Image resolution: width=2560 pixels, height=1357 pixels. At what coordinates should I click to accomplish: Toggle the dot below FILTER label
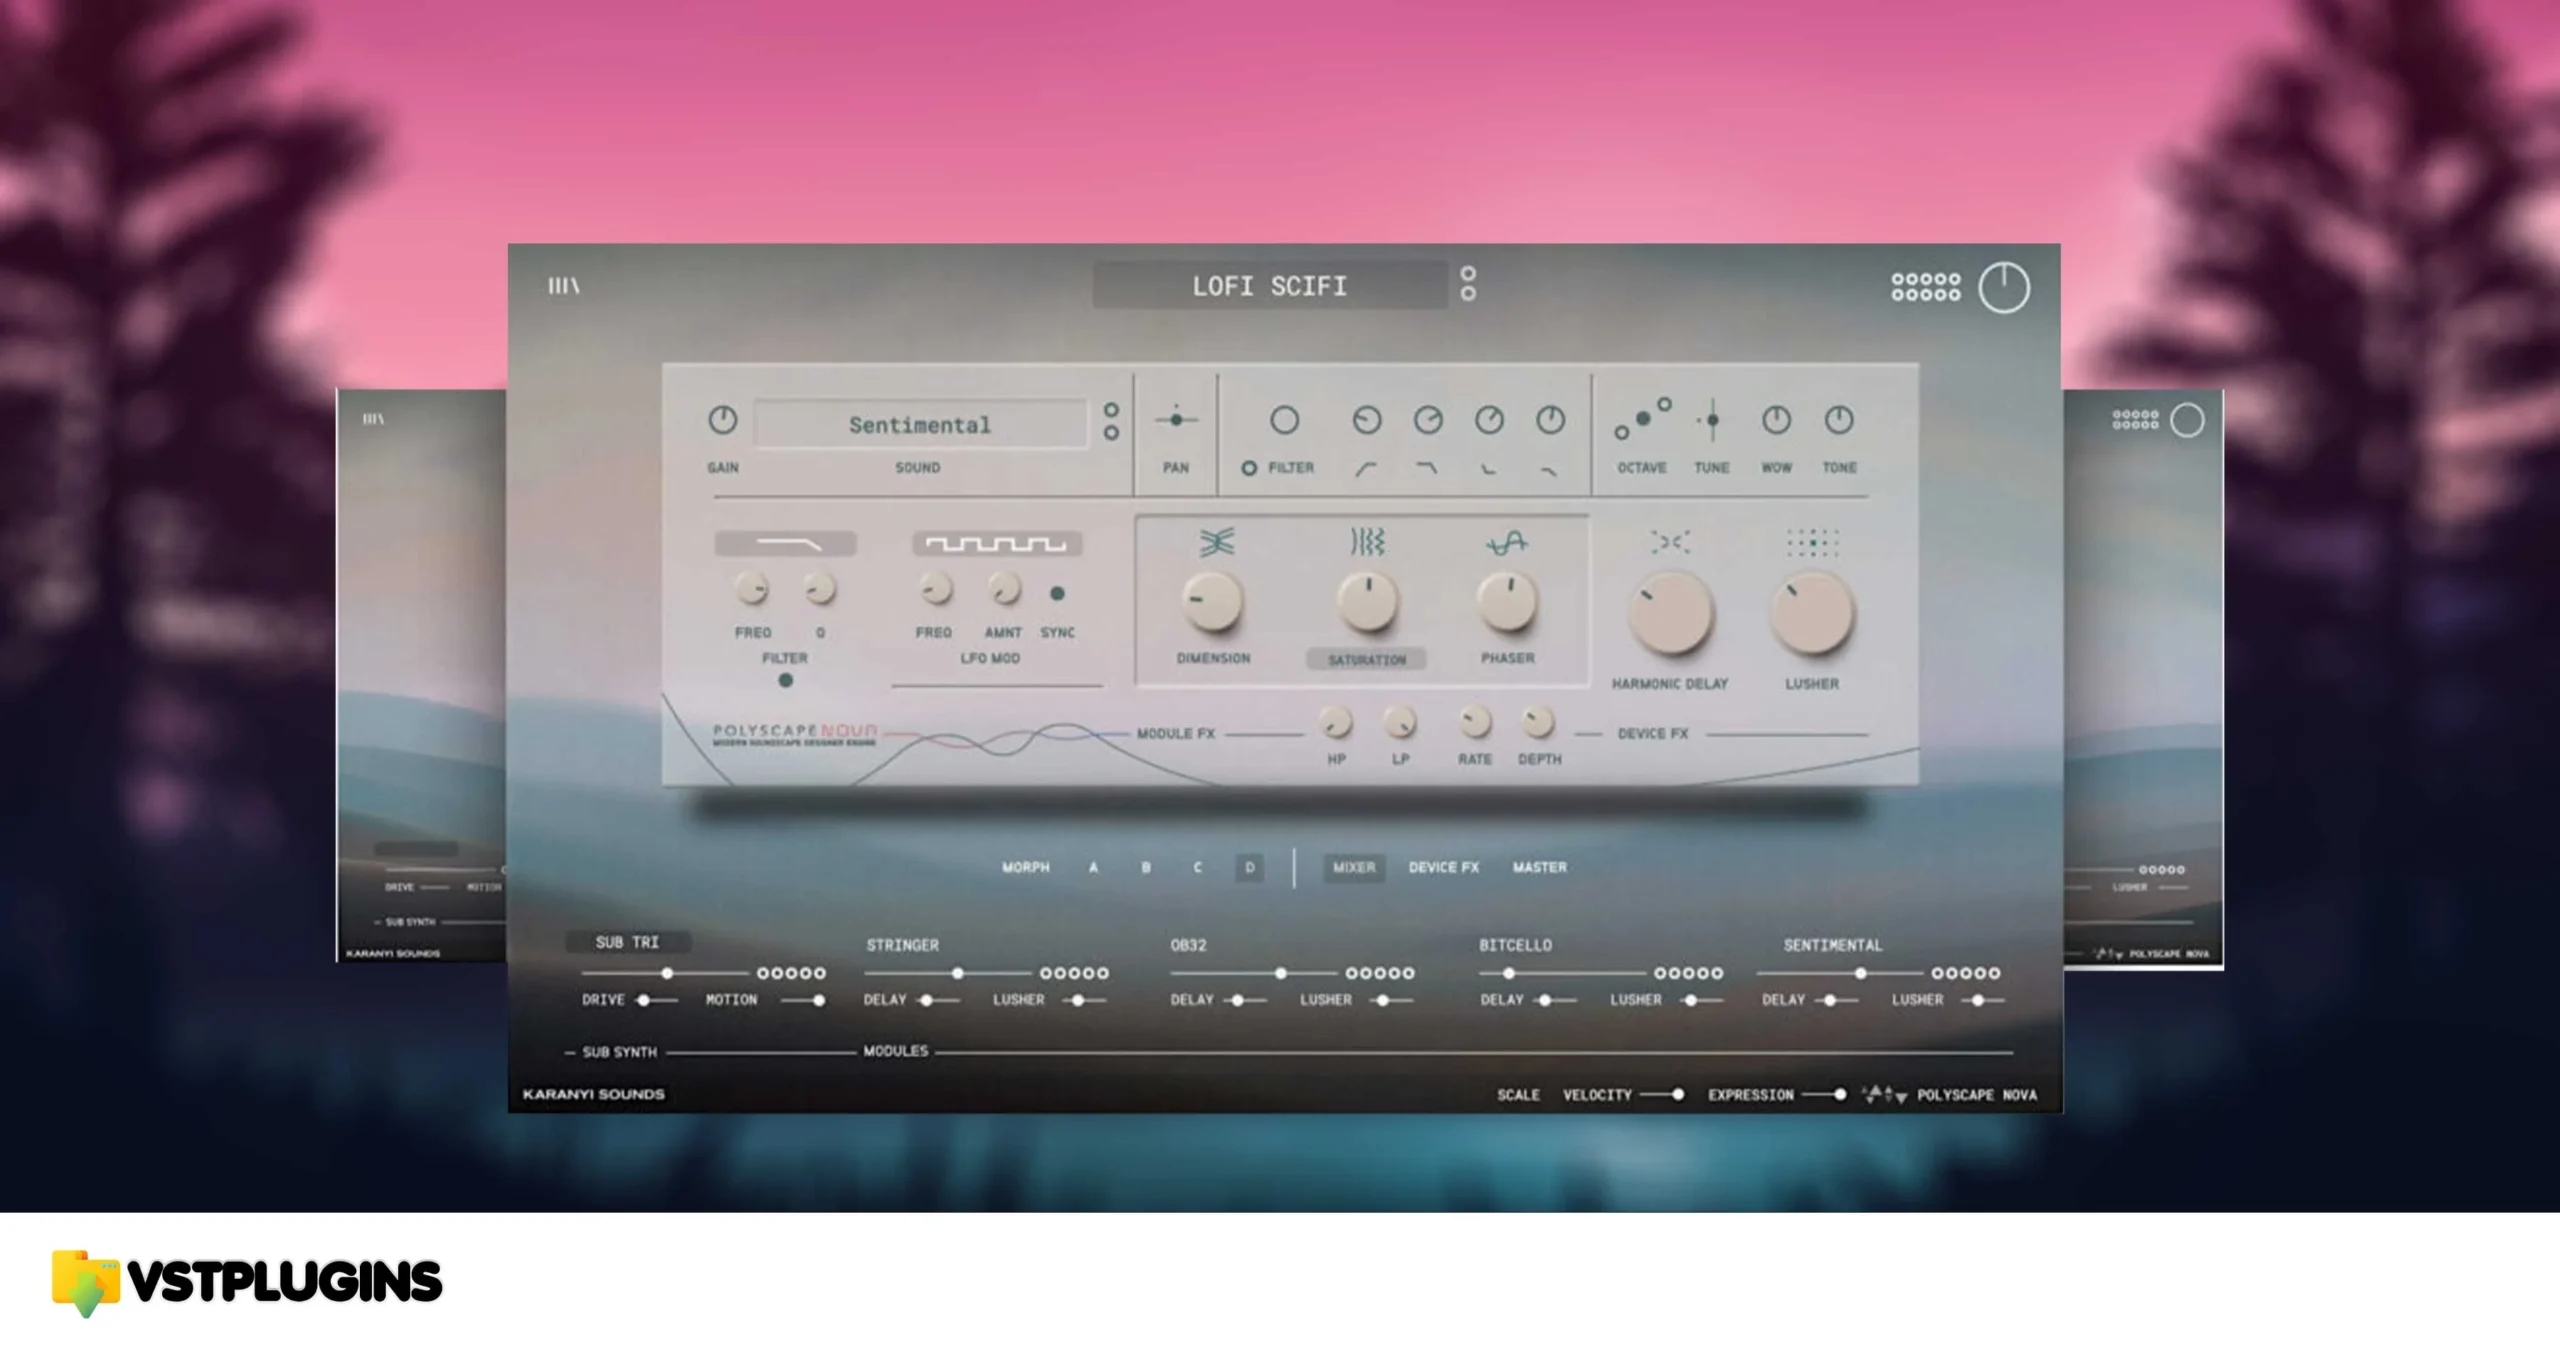(x=786, y=681)
